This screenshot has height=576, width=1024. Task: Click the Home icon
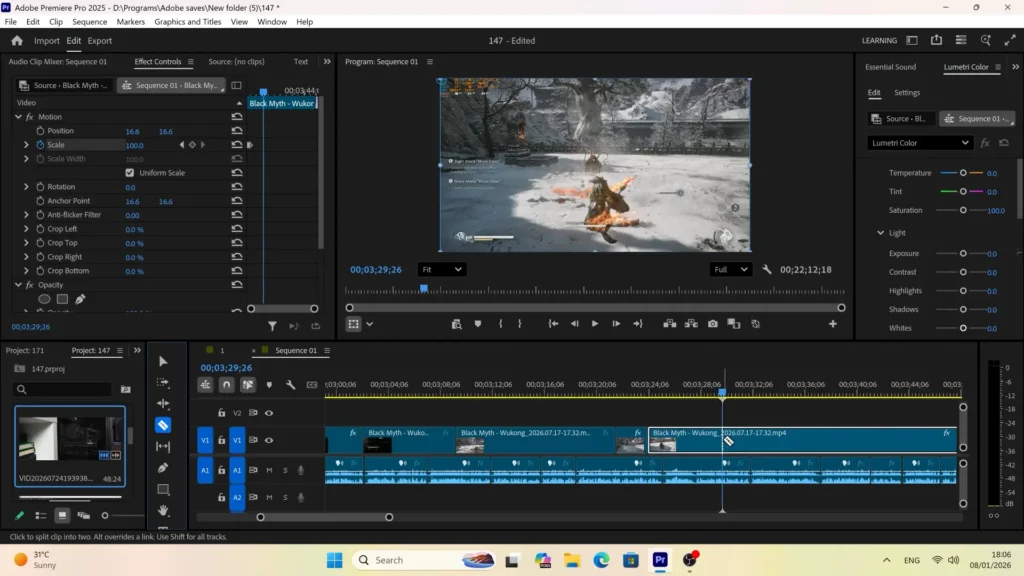click(17, 40)
